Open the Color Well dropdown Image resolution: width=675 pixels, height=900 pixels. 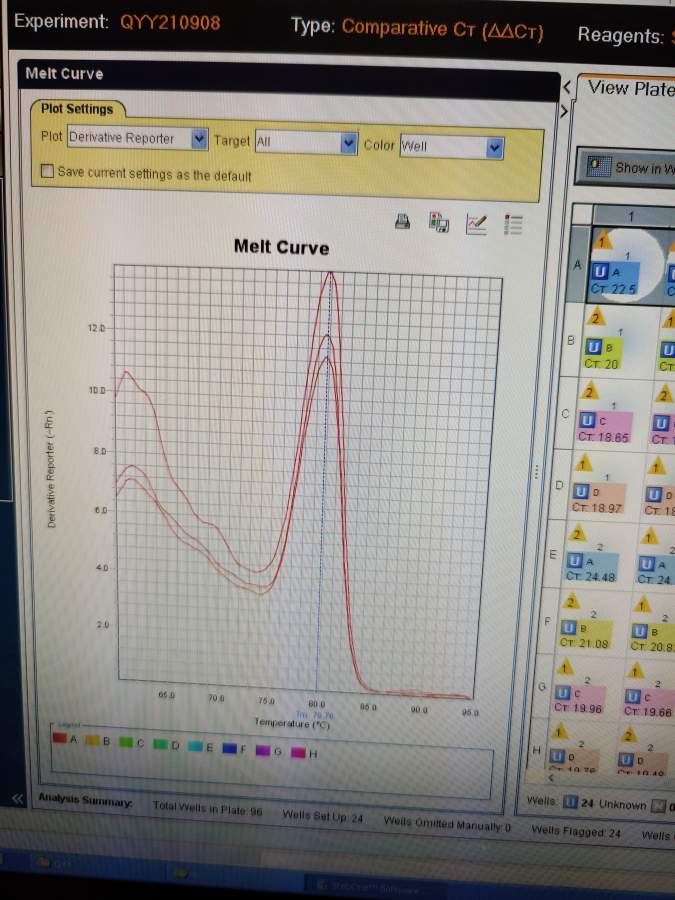click(x=495, y=148)
